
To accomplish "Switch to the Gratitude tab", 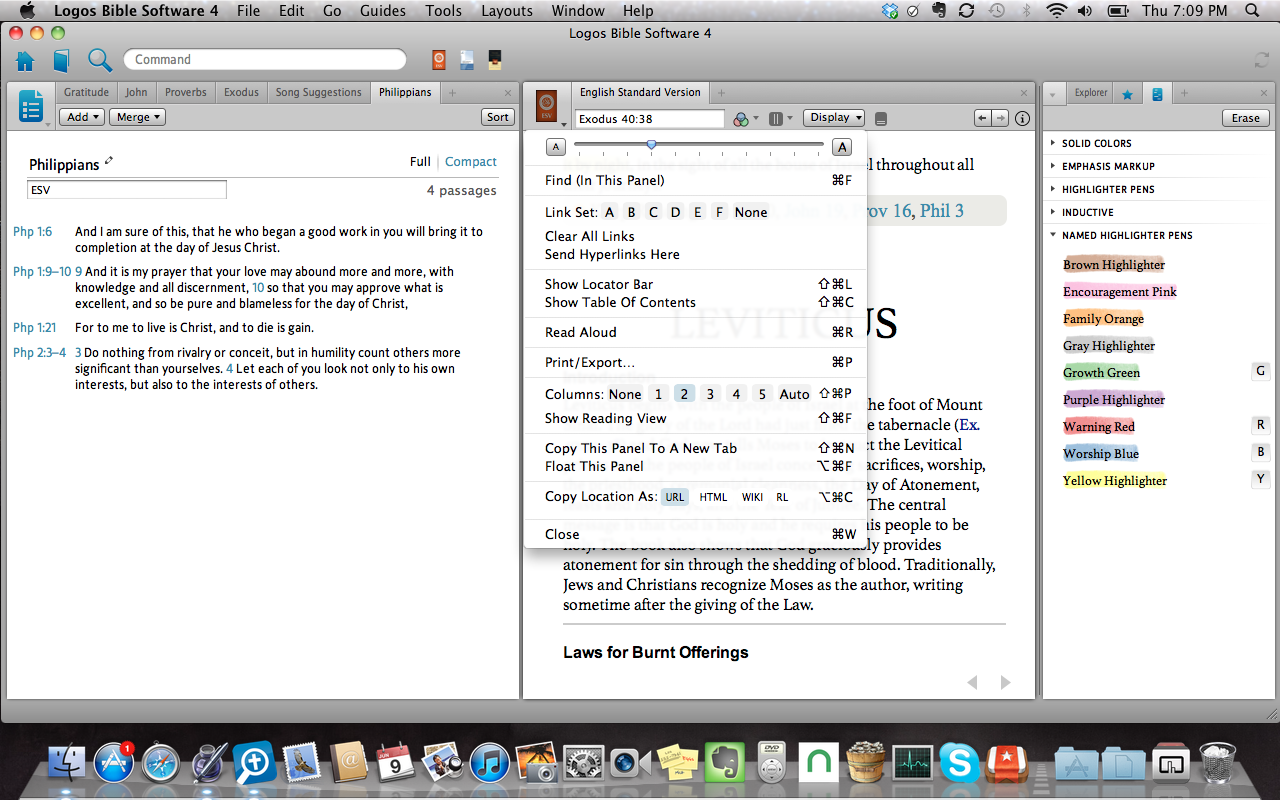I will click(x=86, y=92).
